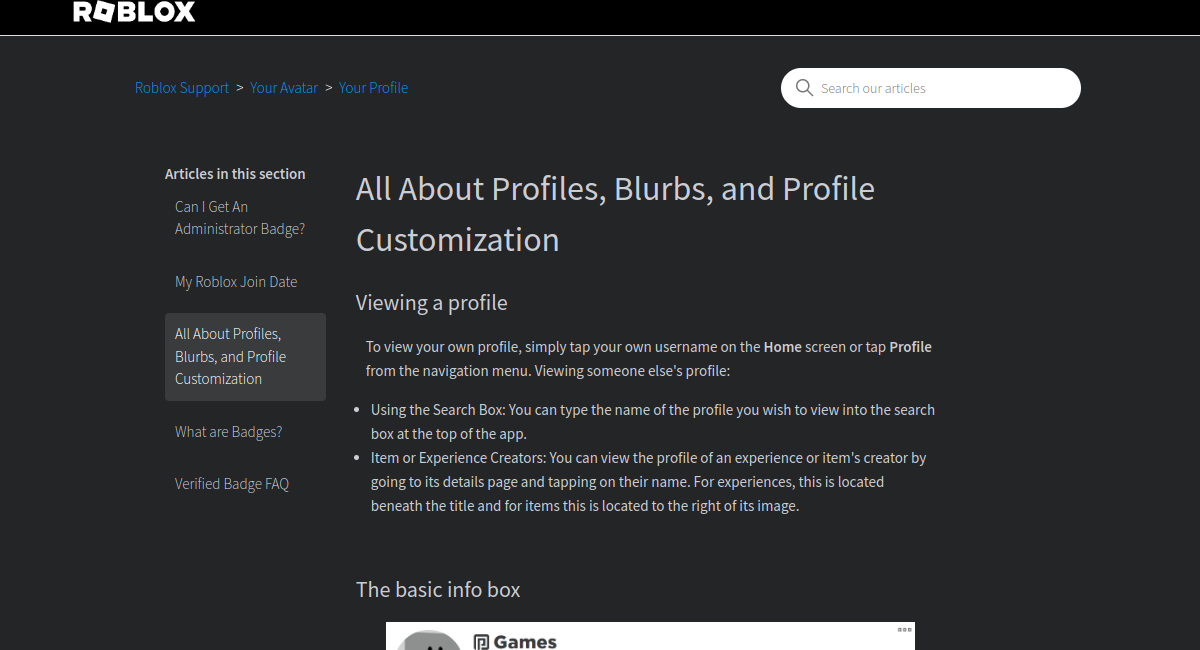This screenshot has height=650, width=1200.
Task: Click the bold word 'Home' in paragraph
Action: [783, 347]
